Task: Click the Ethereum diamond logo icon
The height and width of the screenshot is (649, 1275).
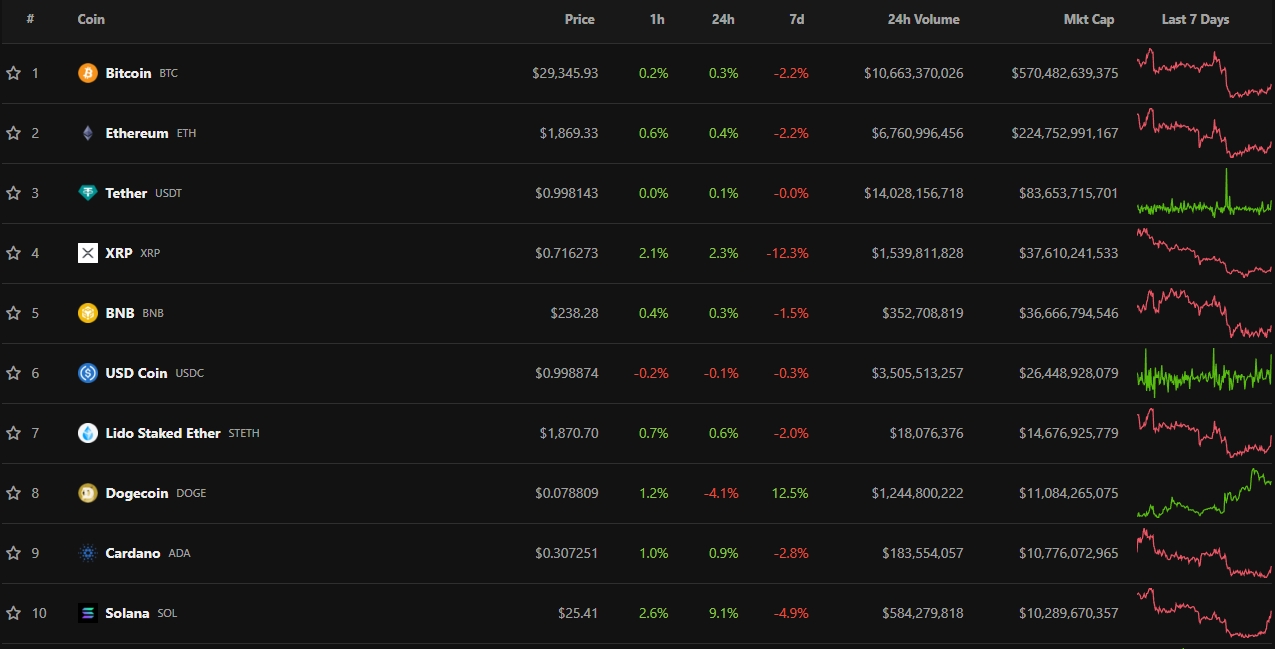Action: (x=88, y=133)
